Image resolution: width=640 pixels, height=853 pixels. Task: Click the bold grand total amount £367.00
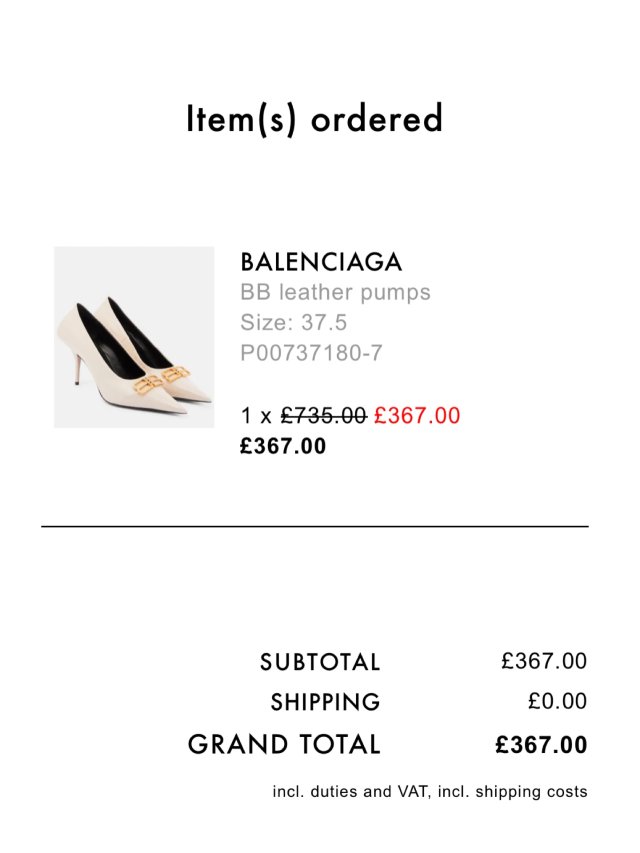[x=541, y=745]
